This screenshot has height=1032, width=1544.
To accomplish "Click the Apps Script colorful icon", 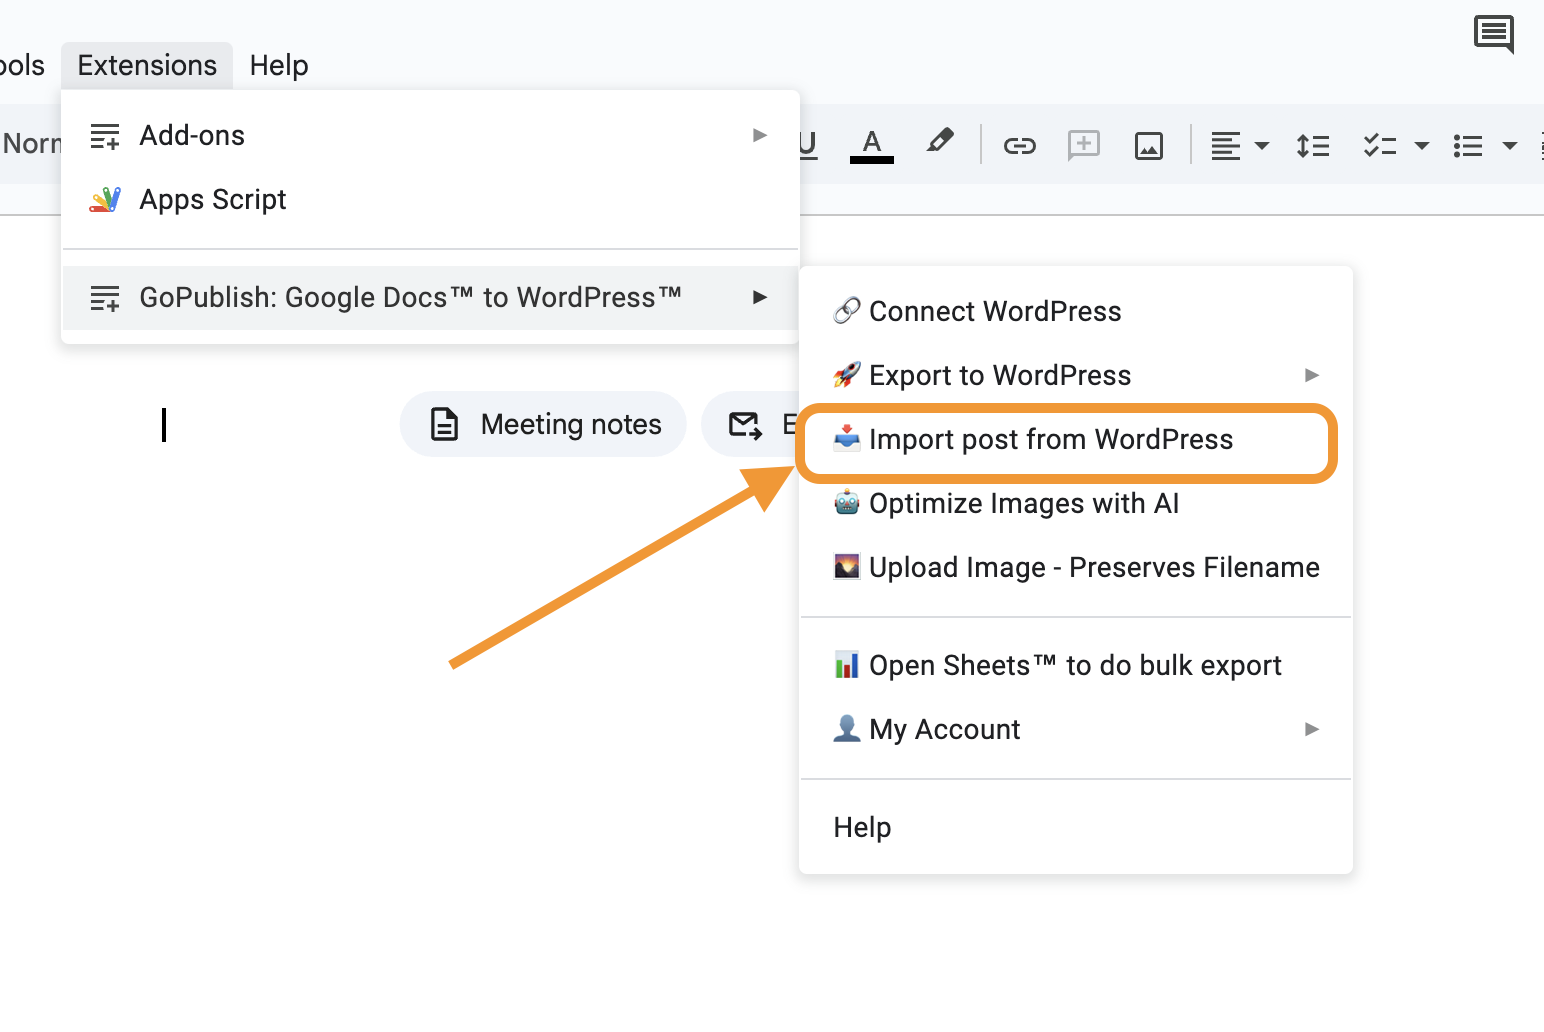I will (x=105, y=200).
